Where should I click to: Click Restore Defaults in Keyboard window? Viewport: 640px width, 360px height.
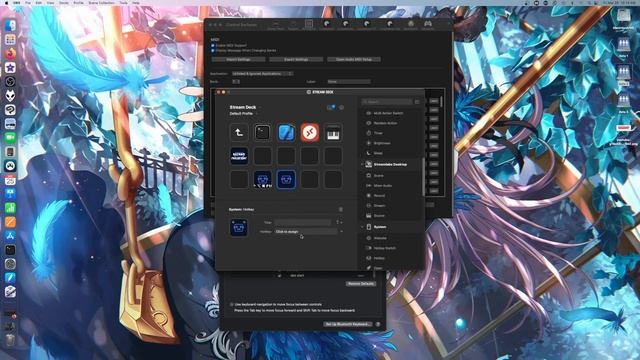361,284
